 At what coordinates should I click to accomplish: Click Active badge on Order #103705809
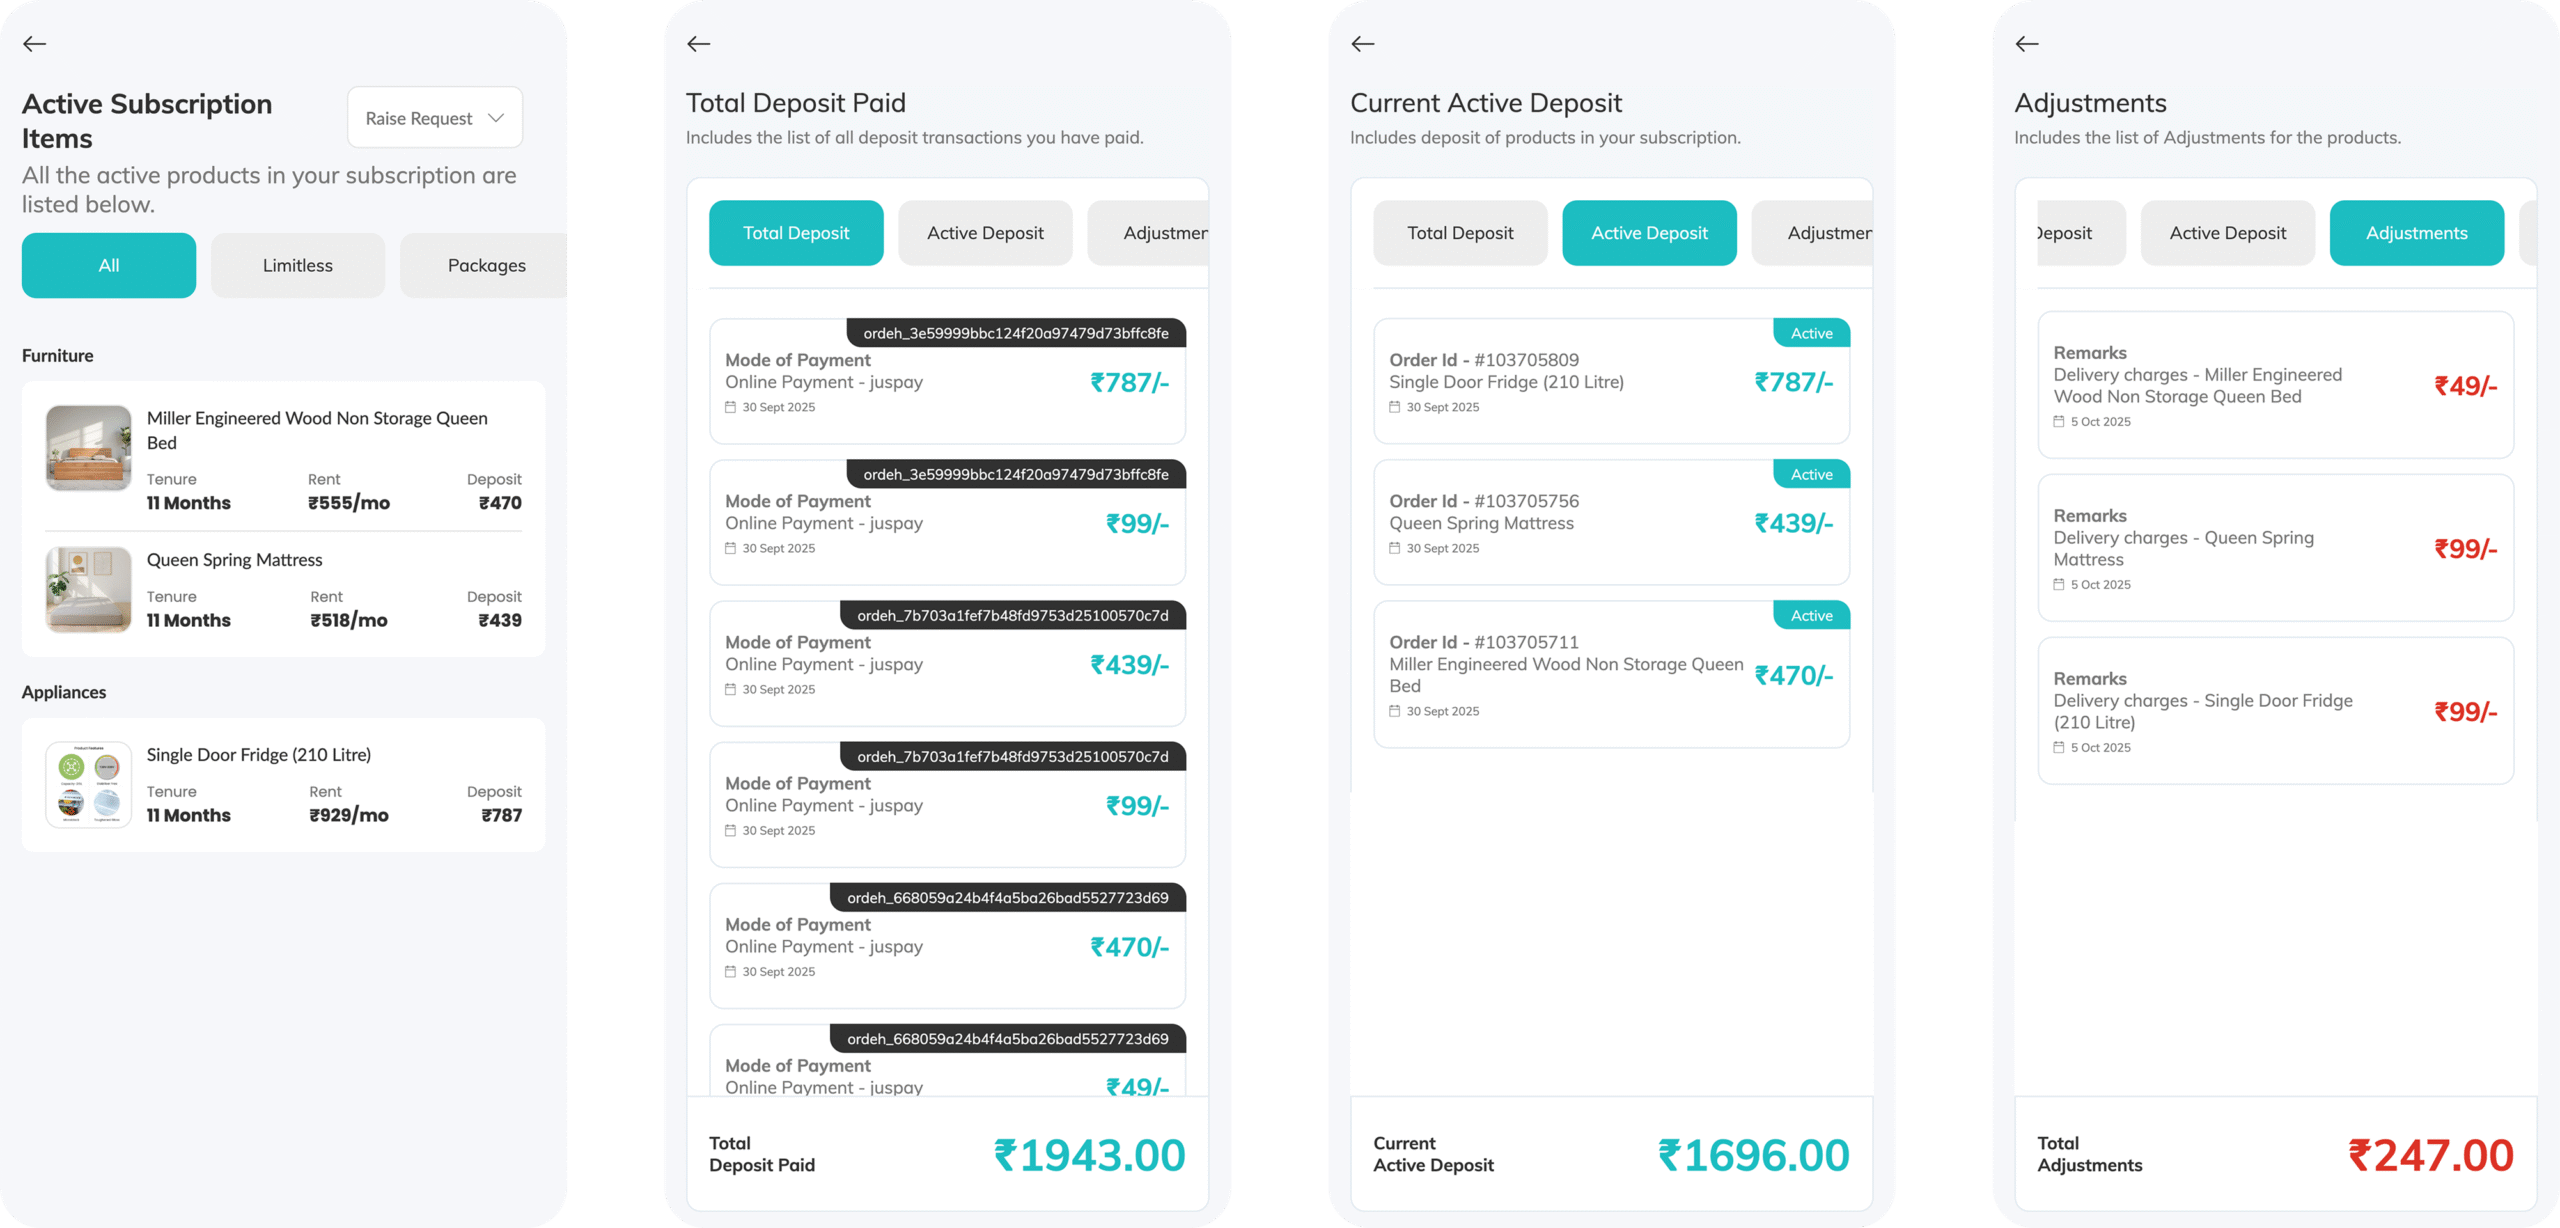coord(1811,334)
